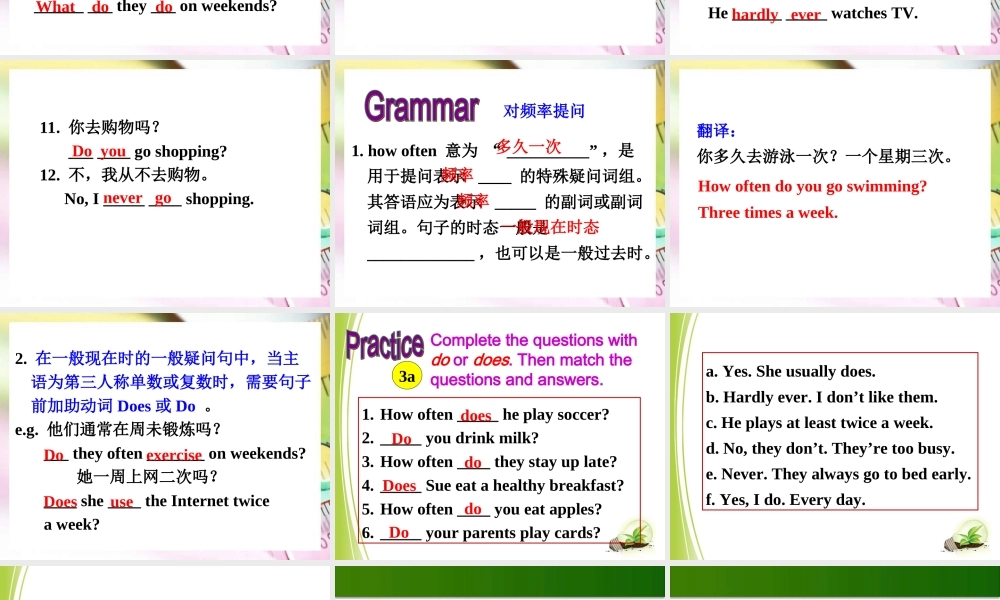The height and width of the screenshot is (600, 1000).
Task: Open the slide about Does or Do rule
Action: click(165, 435)
